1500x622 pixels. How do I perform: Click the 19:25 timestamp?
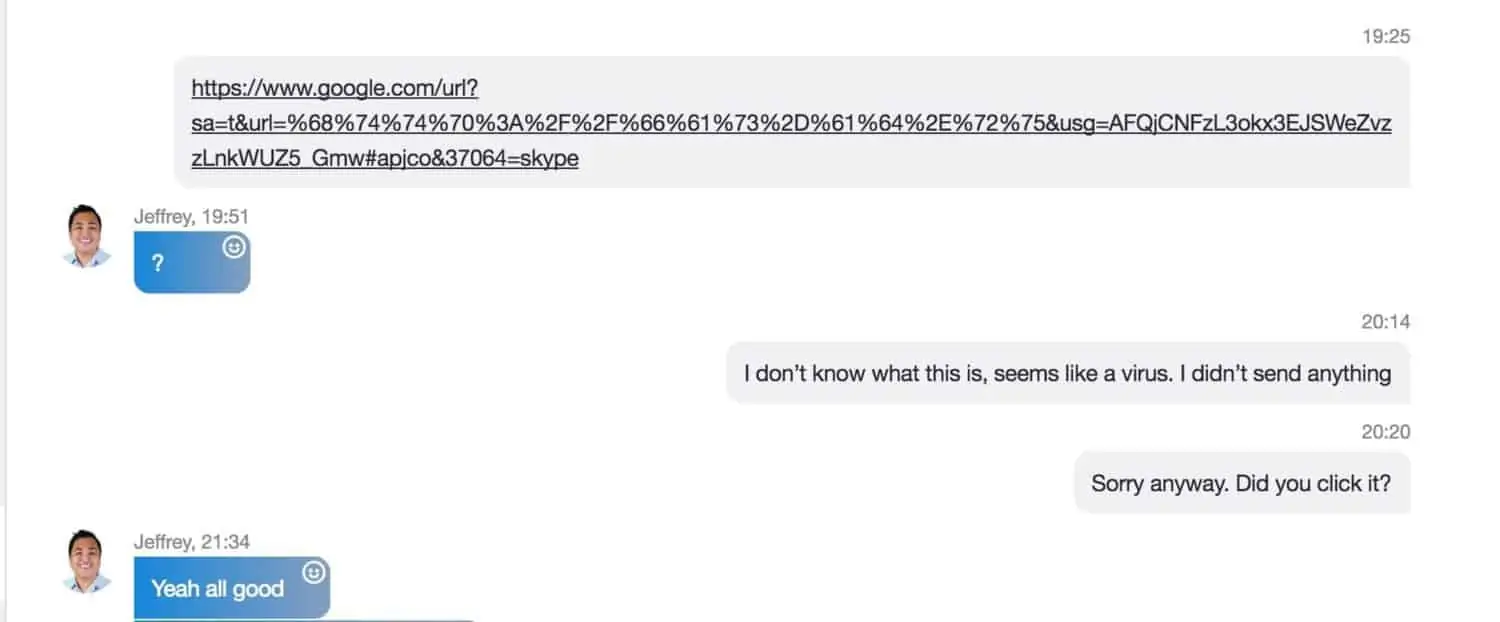tap(1386, 37)
